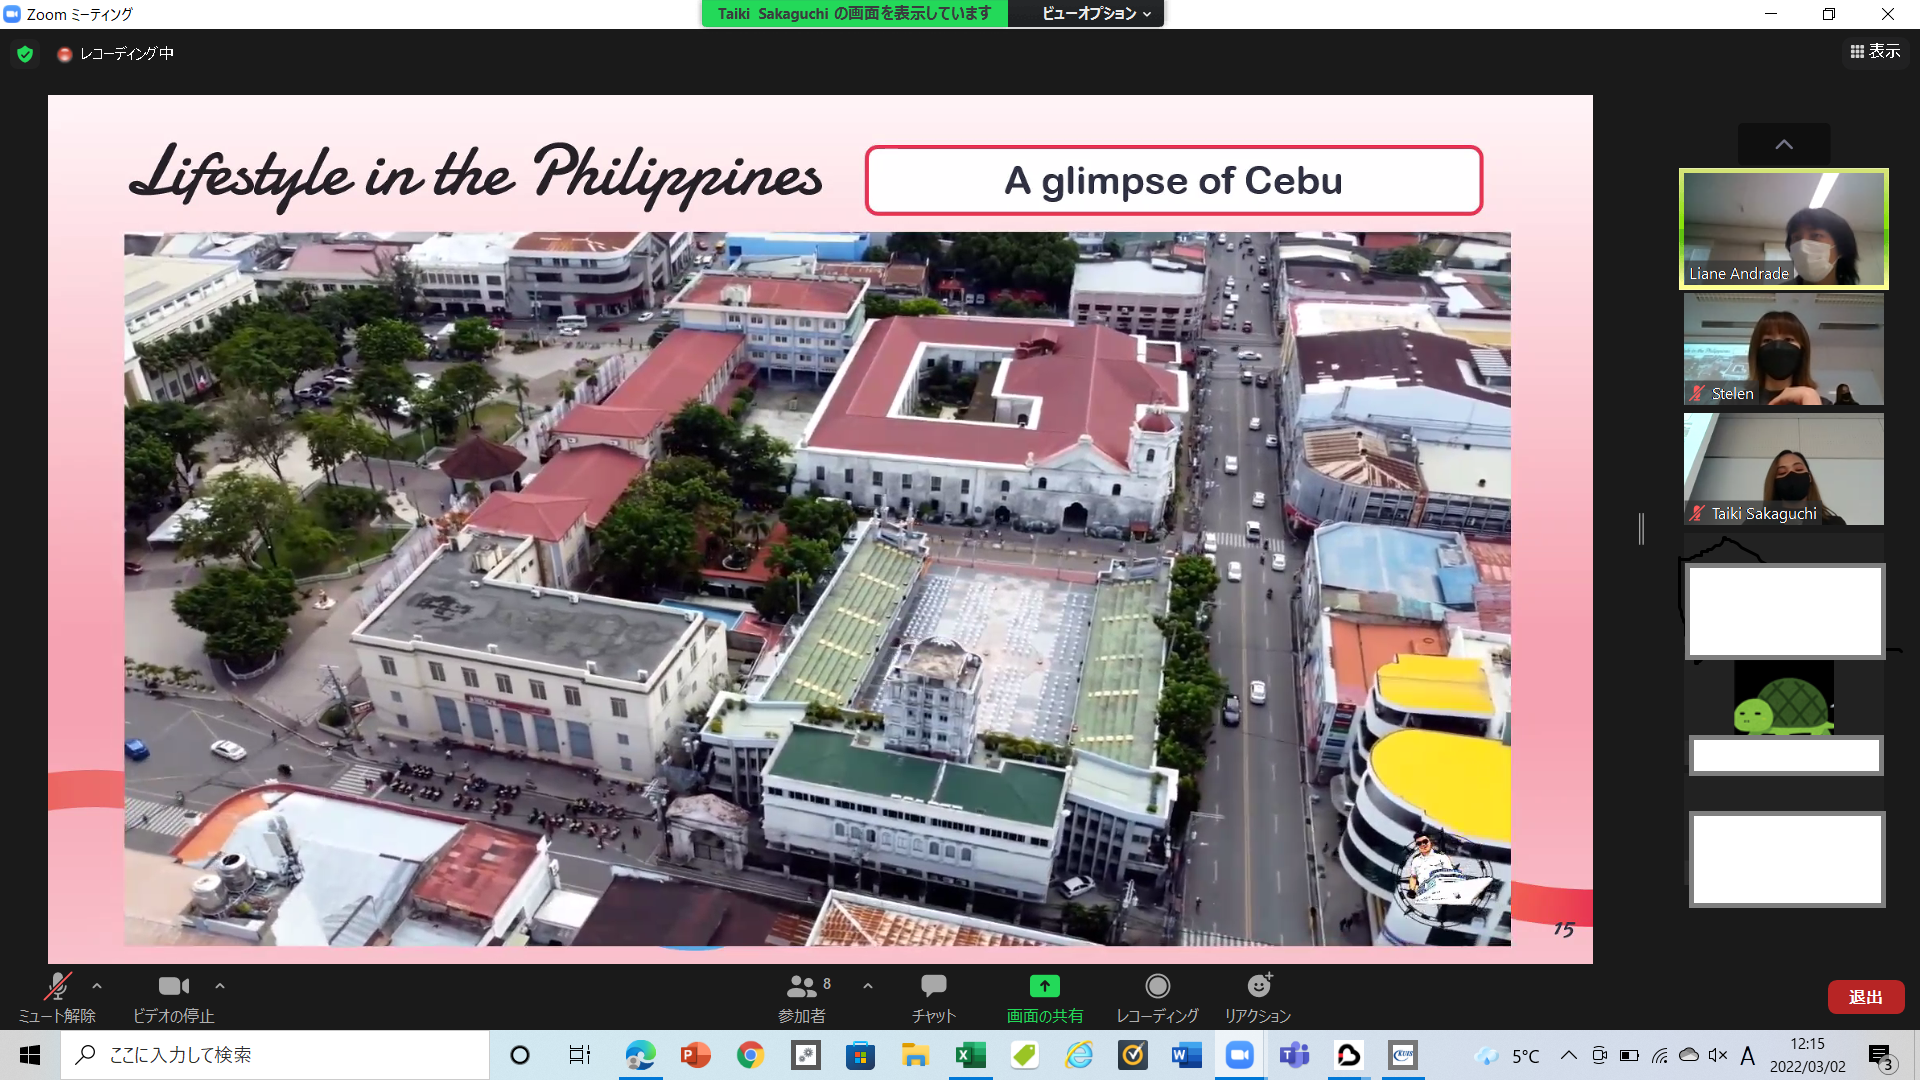Open the Windows Start menu
This screenshot has height=1080, width=1920.
30,1055
